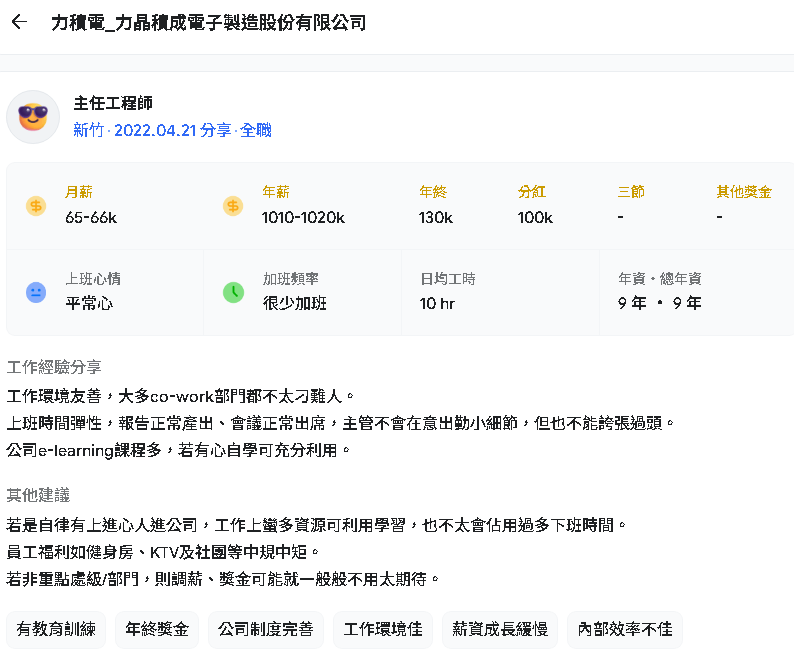
Task: Click the seniority value 9 年 • 9 年
Action: (x=659, y=303)
